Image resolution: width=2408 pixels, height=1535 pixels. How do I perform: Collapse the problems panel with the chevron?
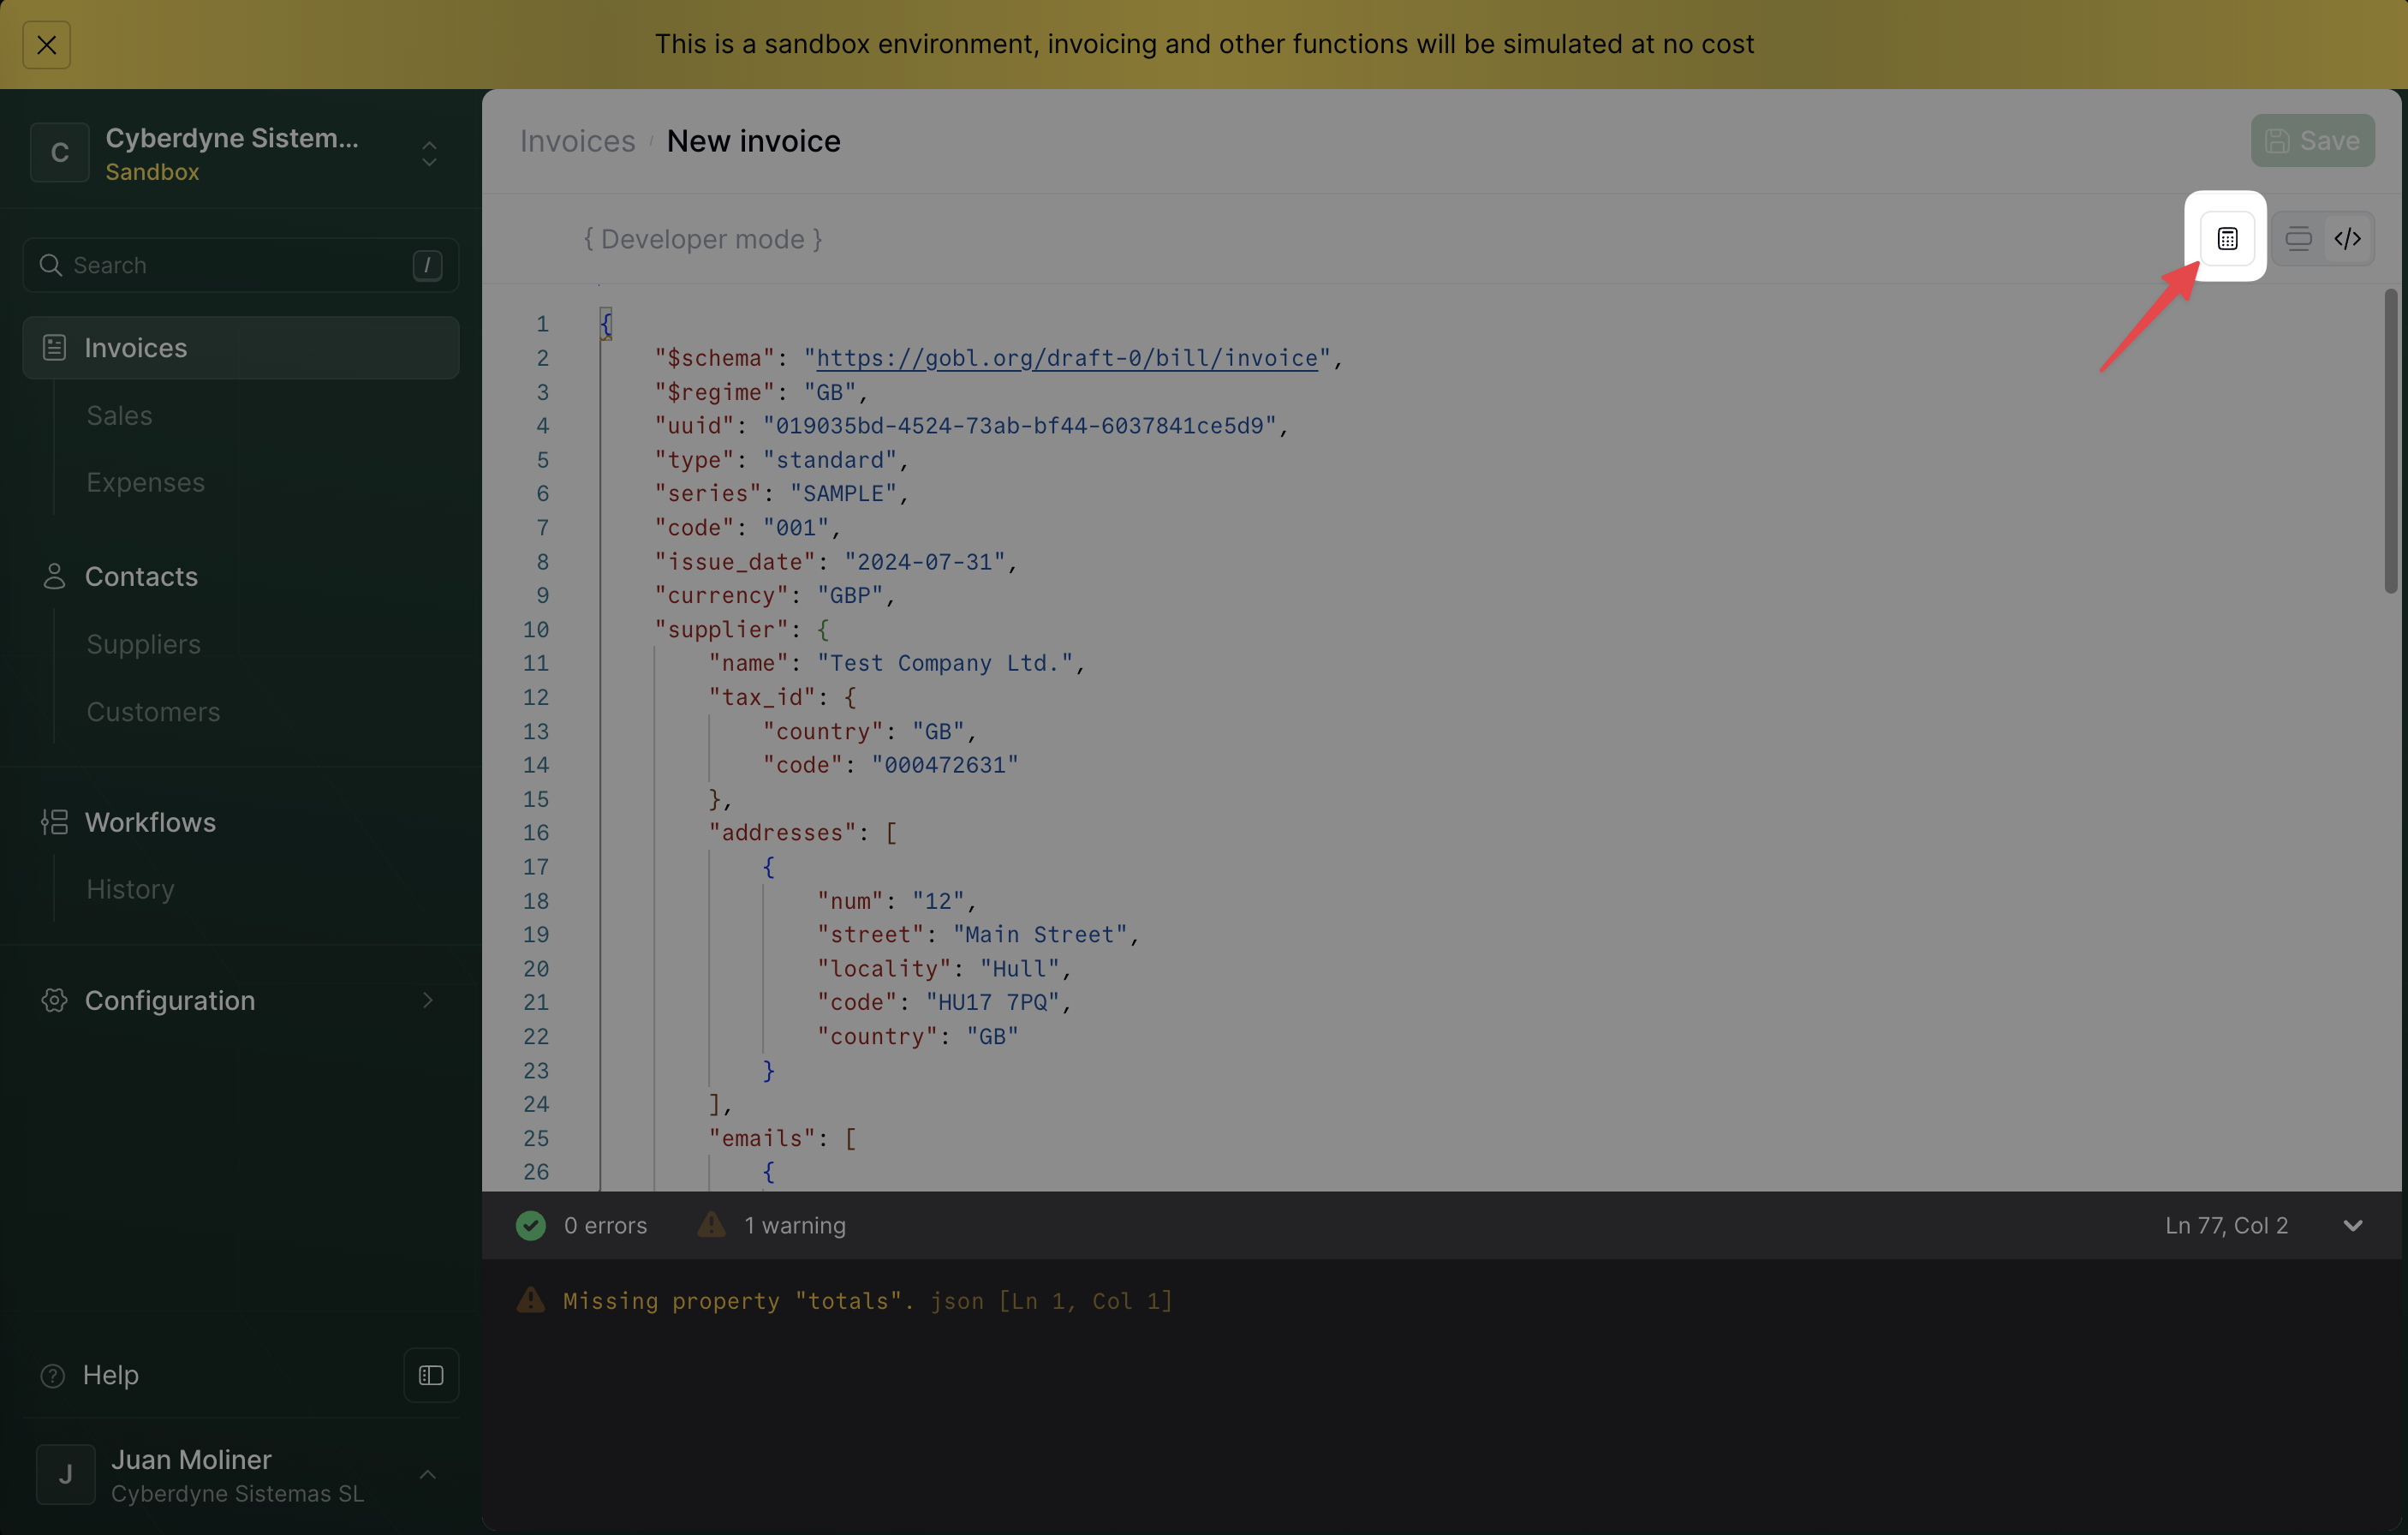click(x=2354, y=1225)
